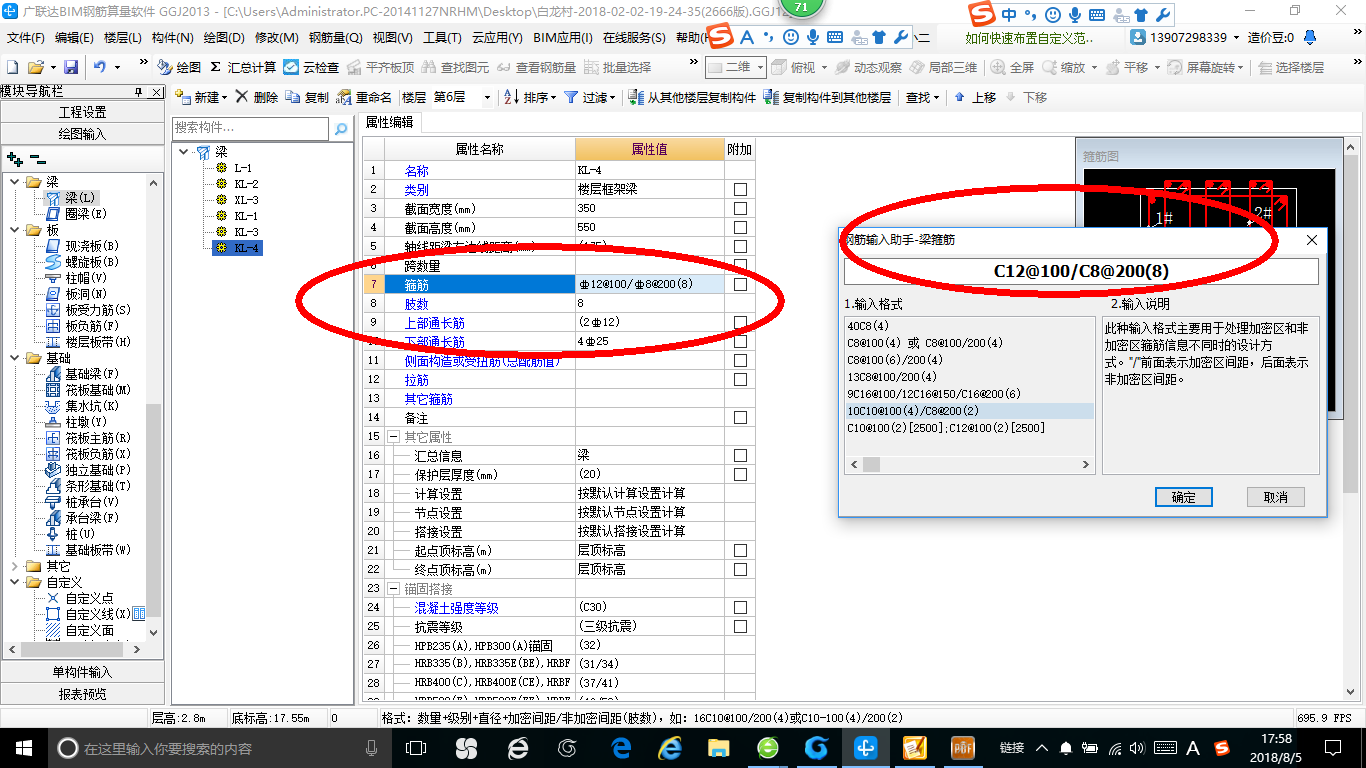Screen dimensions: 1366x768
Task: Open the 过滤 filter dropdown
Action: click(614, 98)
